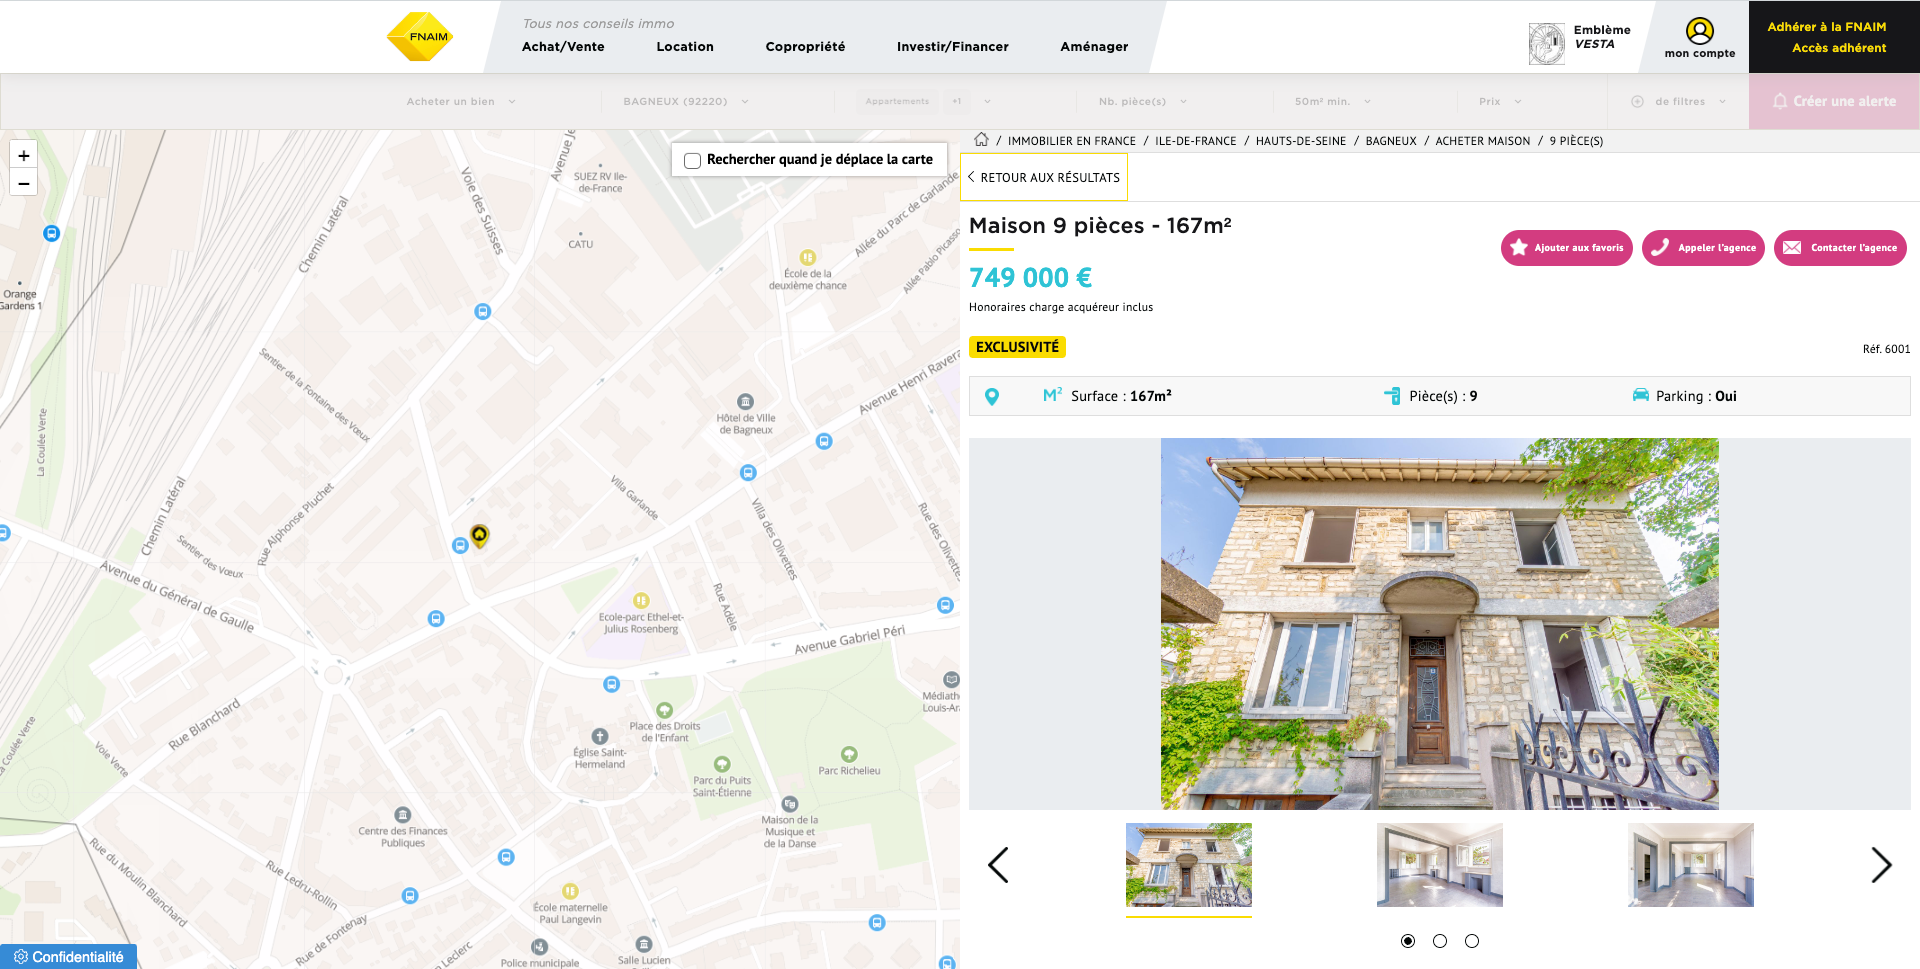Click the École de la deuxième chance marker
The width and height of the screenshot is (1920, 969).
click(x=808, y=258)
